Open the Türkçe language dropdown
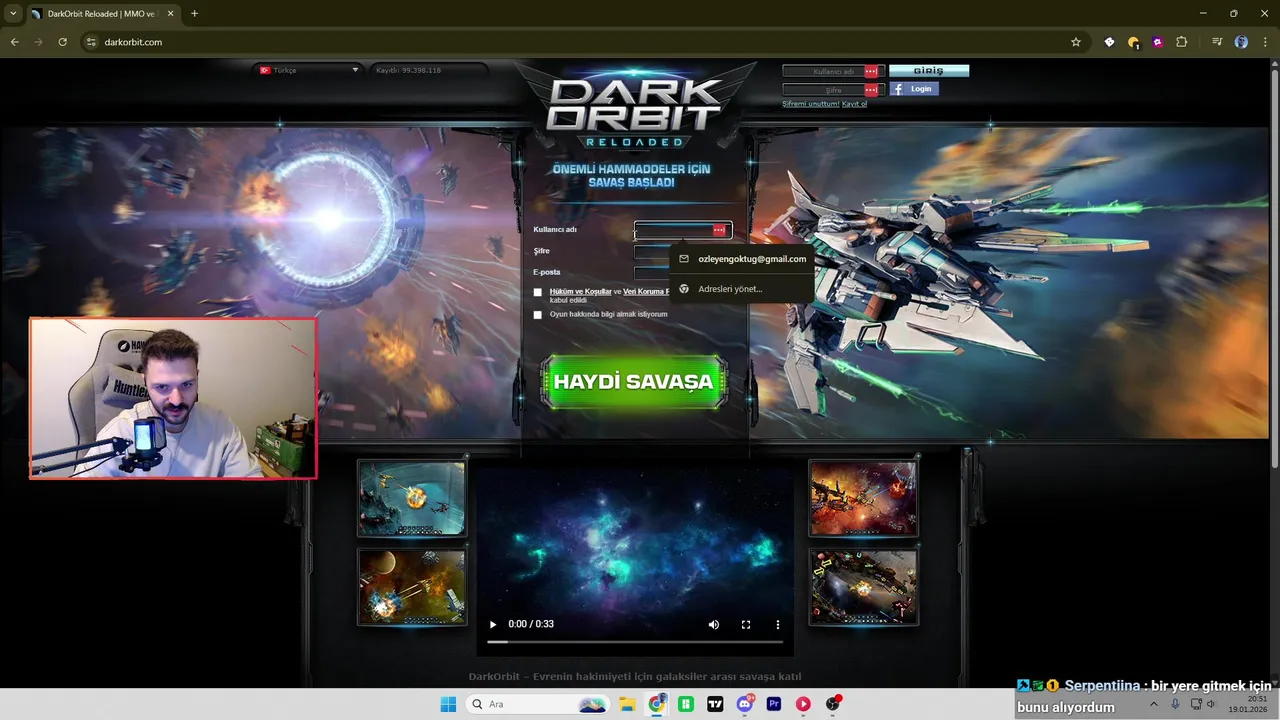This screenshot has width=1280, height=720. (308, 70)
